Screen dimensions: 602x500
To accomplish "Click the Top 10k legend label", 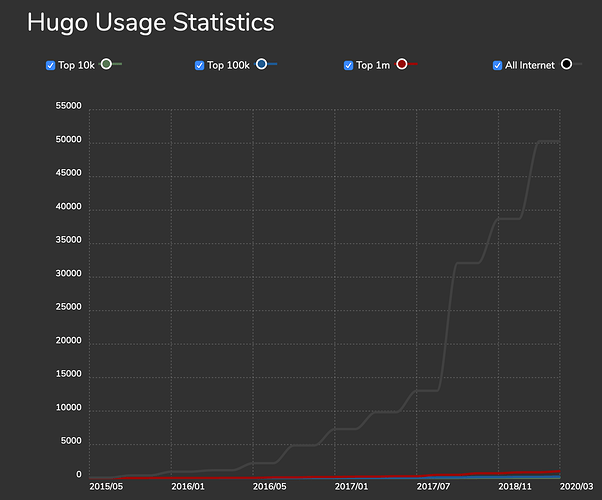I will point(76,66).
